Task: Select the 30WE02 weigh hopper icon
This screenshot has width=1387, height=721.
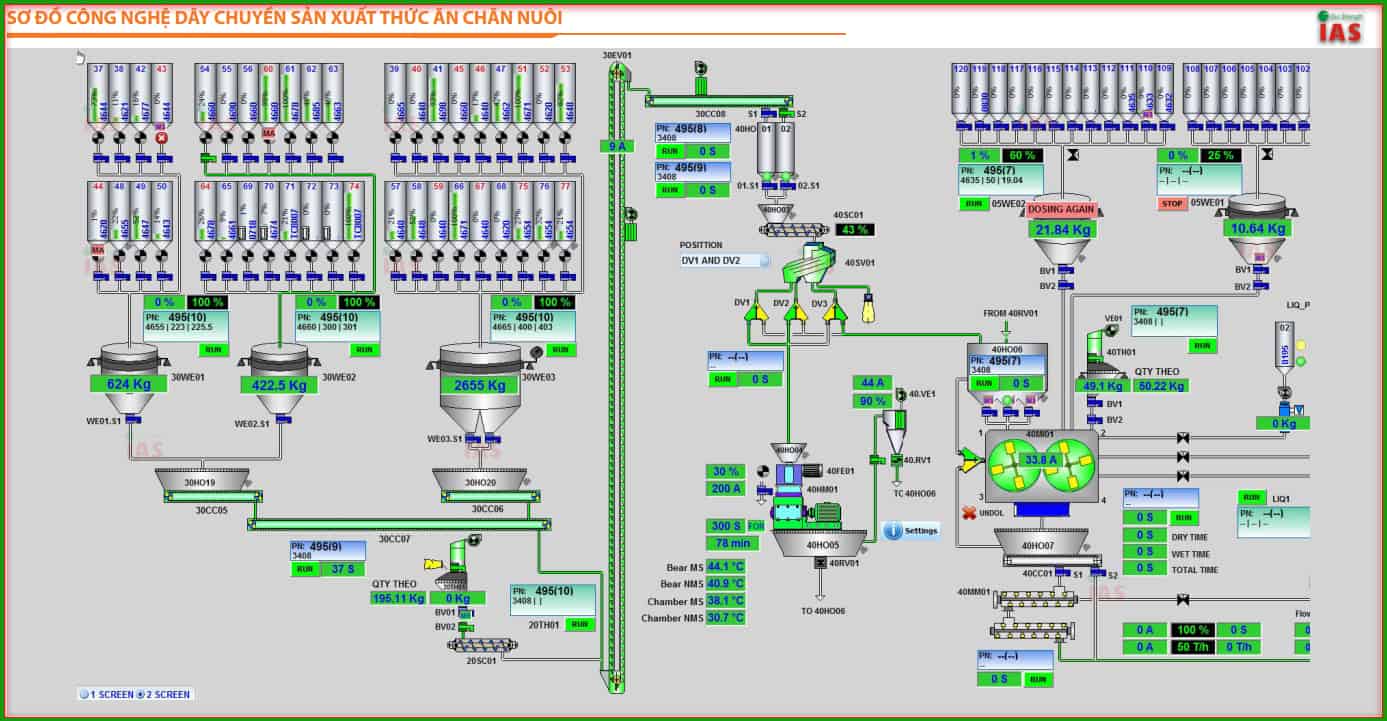Action: point(279,380)
